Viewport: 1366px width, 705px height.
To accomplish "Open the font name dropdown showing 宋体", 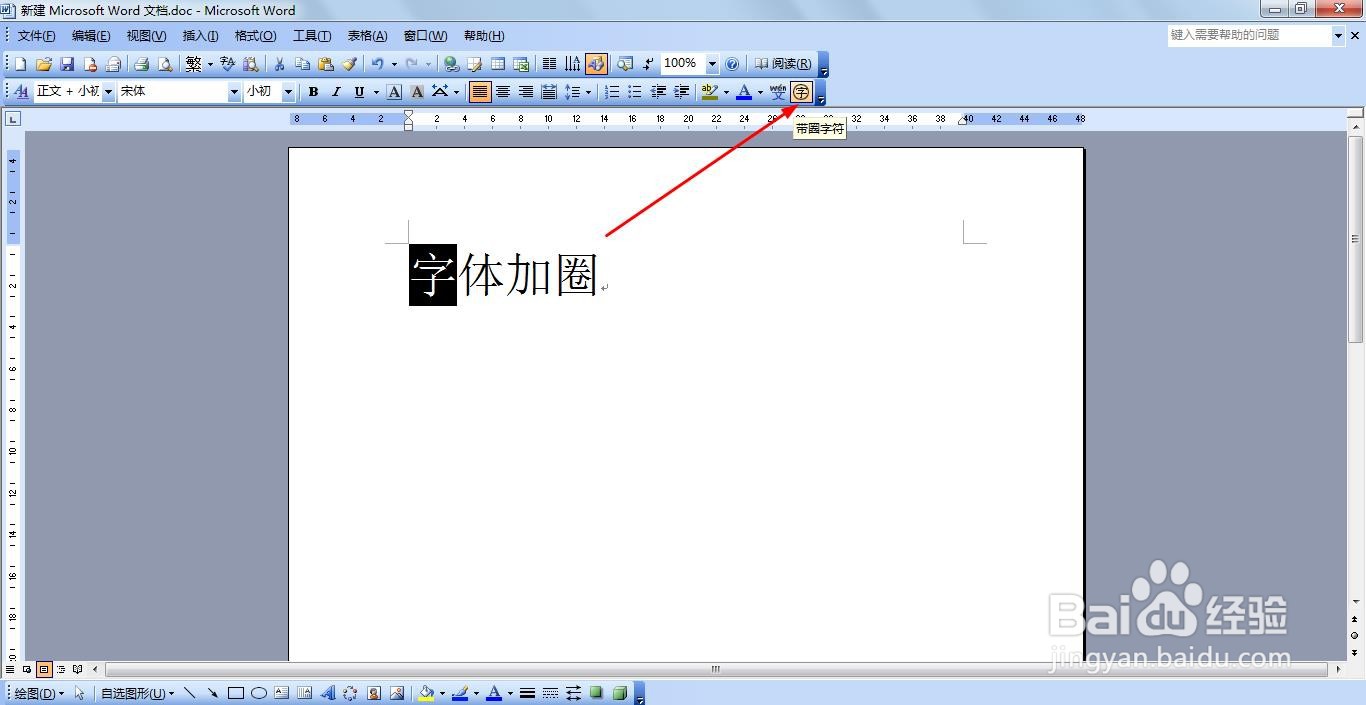I will pos(233,91).
